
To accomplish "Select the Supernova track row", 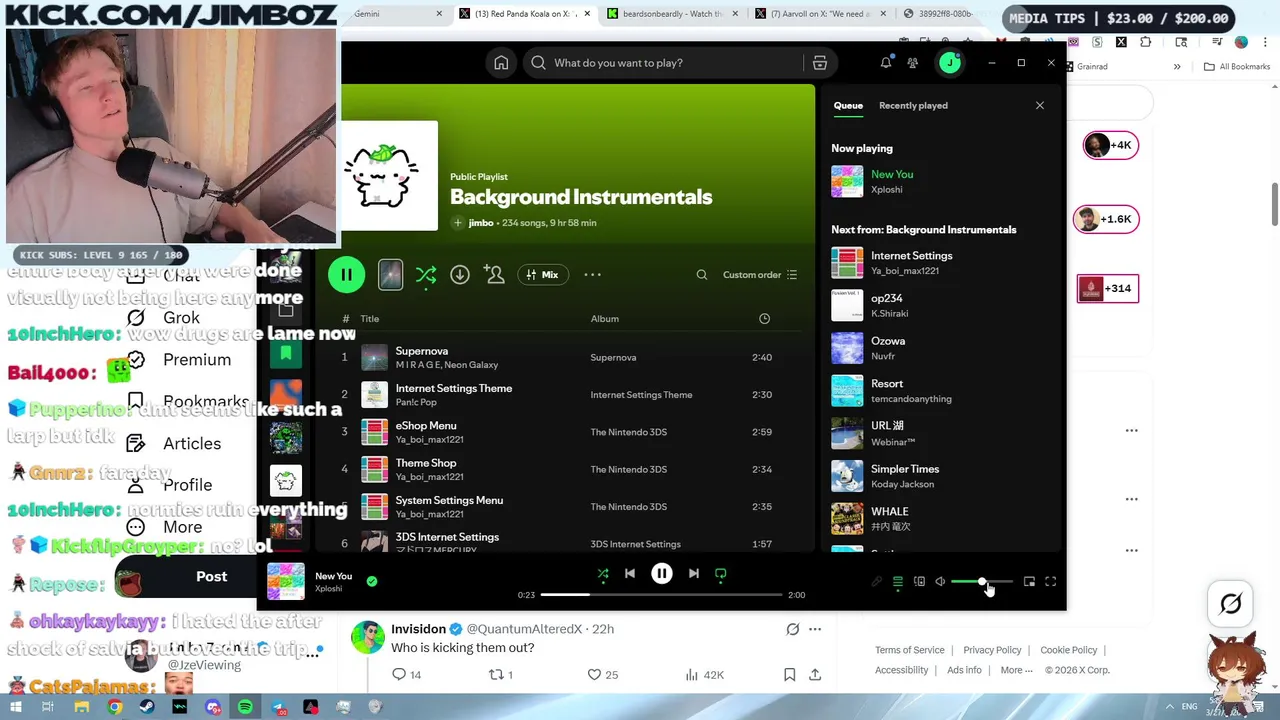I will click(x=565, y=357).
